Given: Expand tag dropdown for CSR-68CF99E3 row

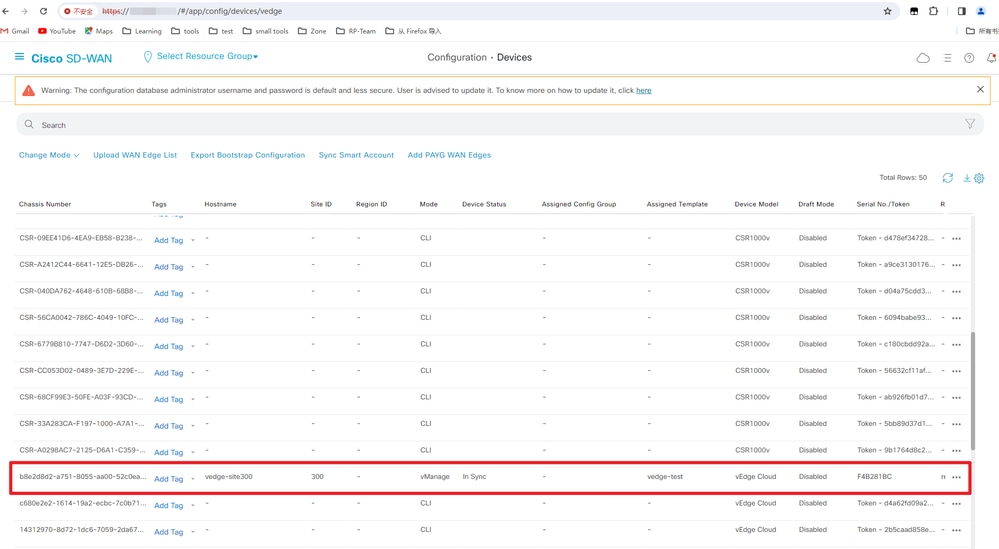Looking at the screenshot, I should pyautogui.click(x=193, y=399).
